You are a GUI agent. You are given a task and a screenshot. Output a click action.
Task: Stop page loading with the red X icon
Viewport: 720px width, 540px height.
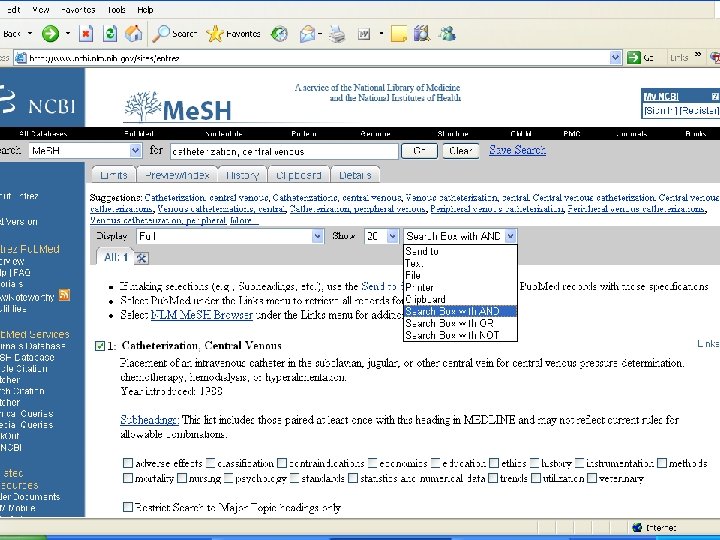pos(86,34)
